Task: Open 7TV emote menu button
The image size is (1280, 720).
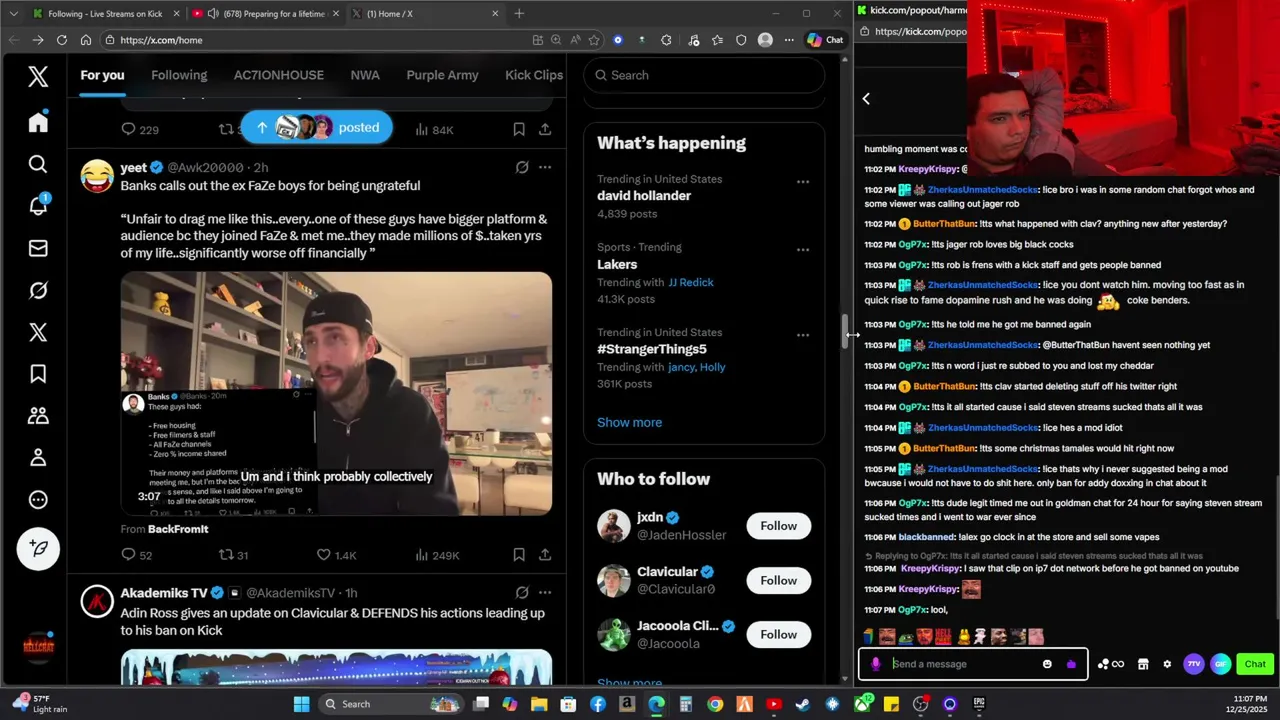Action: (x=1193, y=664)
